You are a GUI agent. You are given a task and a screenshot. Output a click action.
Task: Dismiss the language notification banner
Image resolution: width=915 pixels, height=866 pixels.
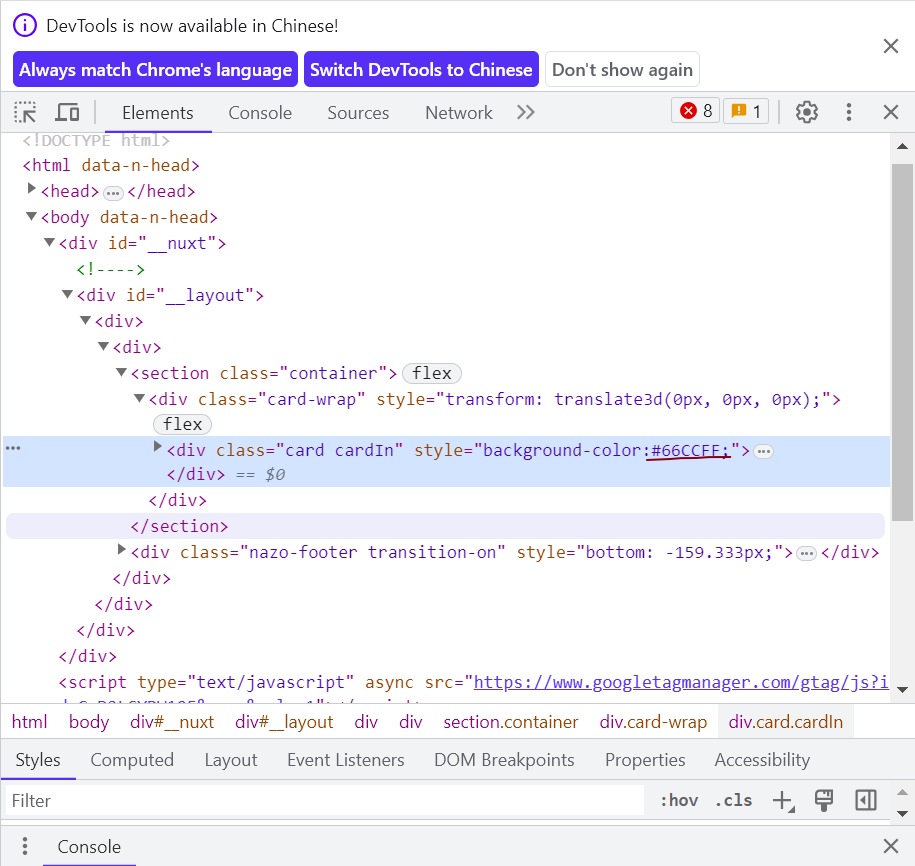click(x=890, y=46)
